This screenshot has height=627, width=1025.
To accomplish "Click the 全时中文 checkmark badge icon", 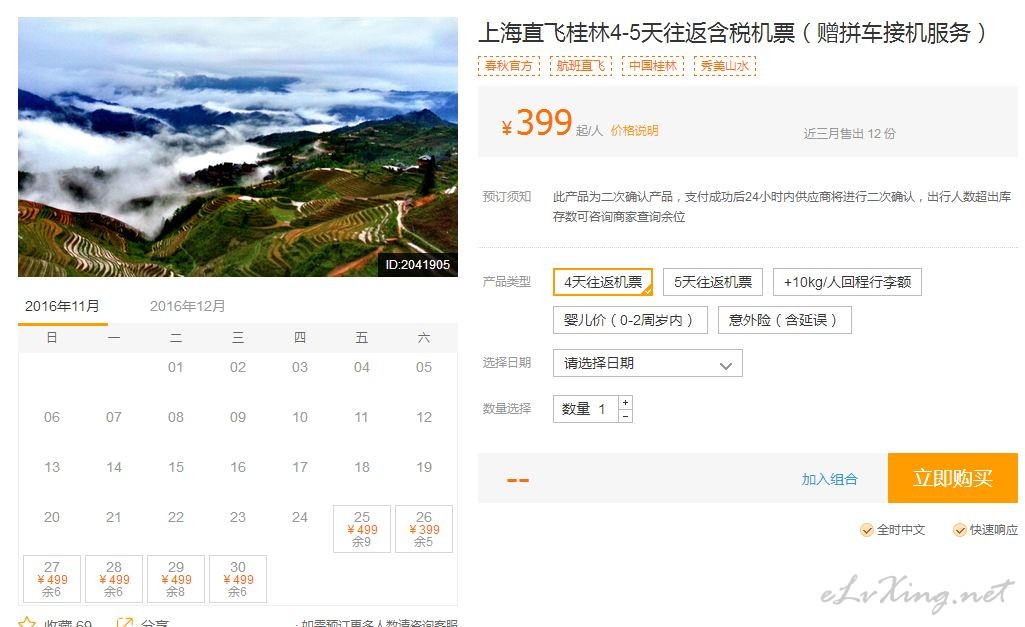I will pyautogui.click(x=867, y=530).
